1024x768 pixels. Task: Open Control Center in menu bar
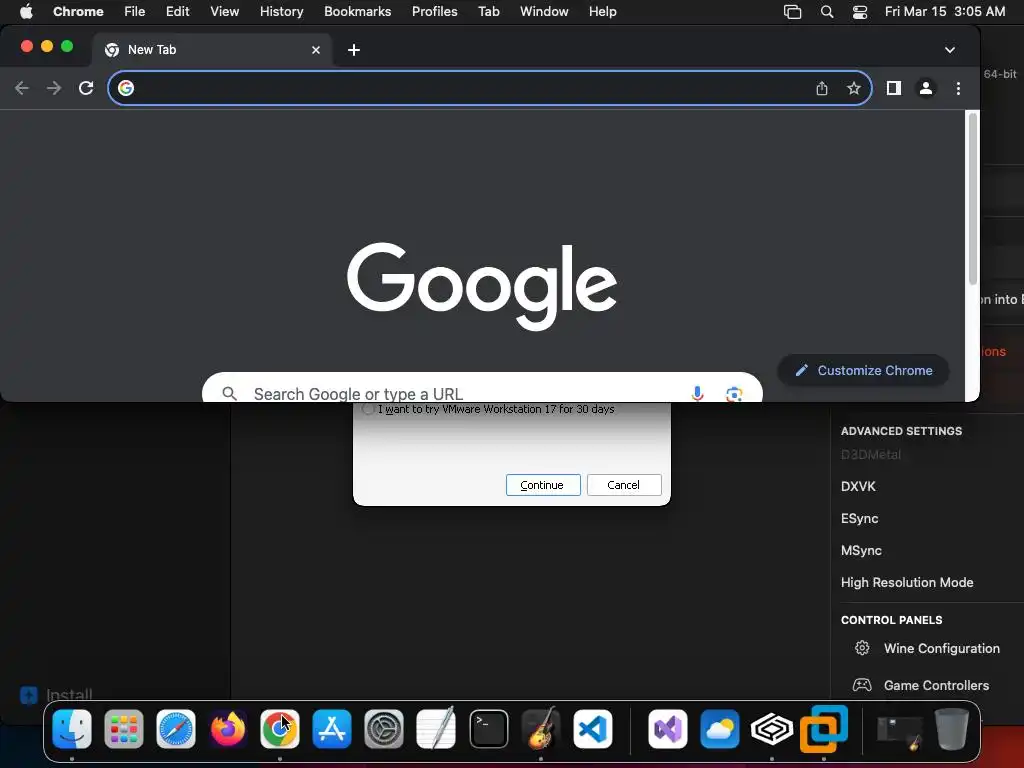click(860, 12)
